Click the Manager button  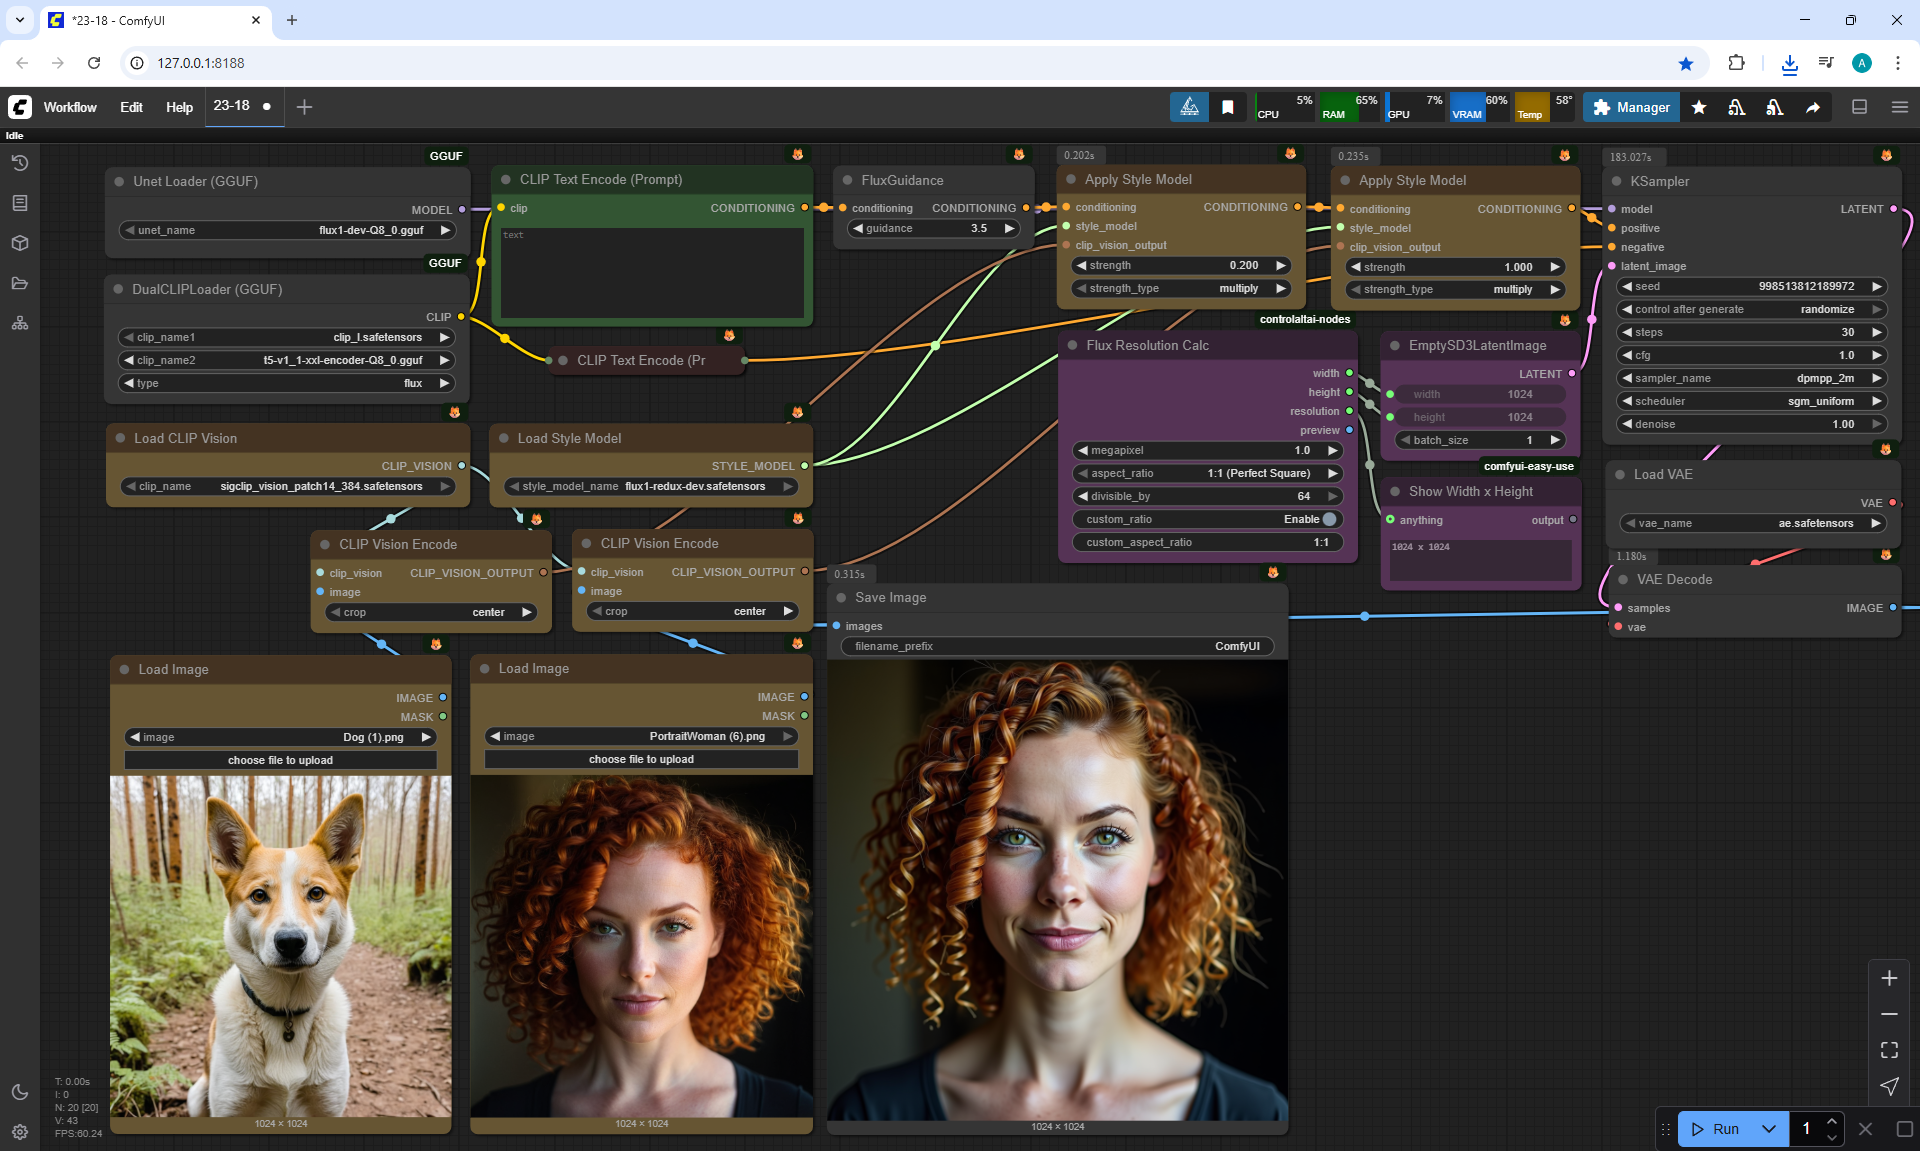click(1631, 107)
